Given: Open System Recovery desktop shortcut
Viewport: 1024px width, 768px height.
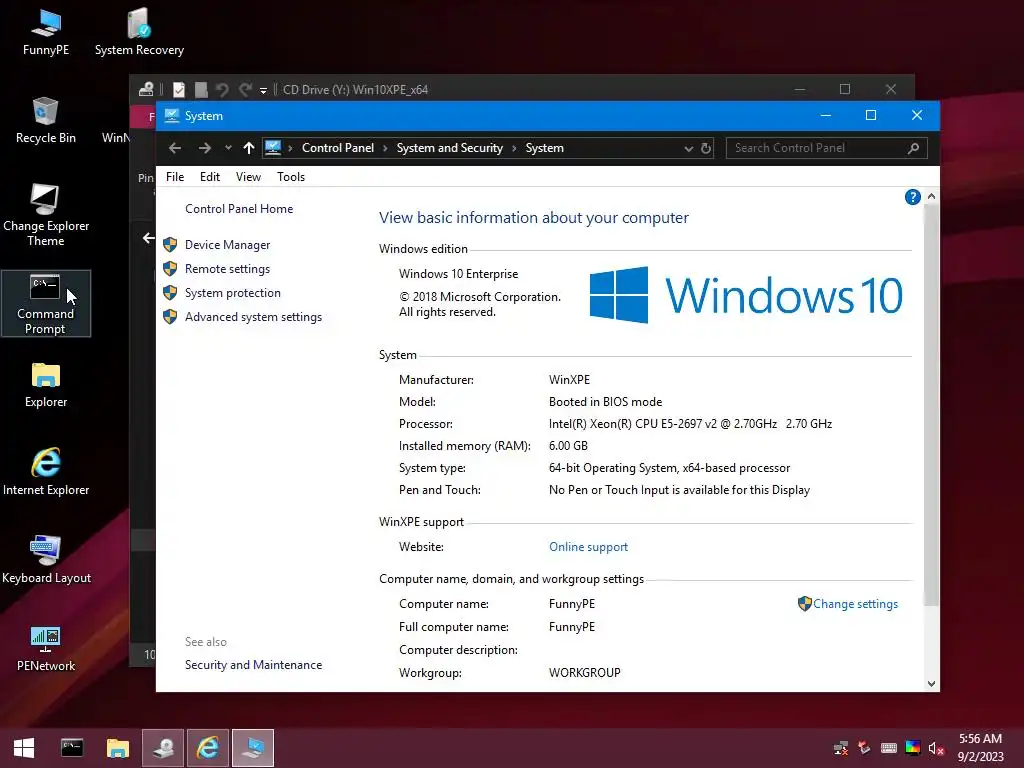Looking at the screenshot, I should (x=139, y=33).
